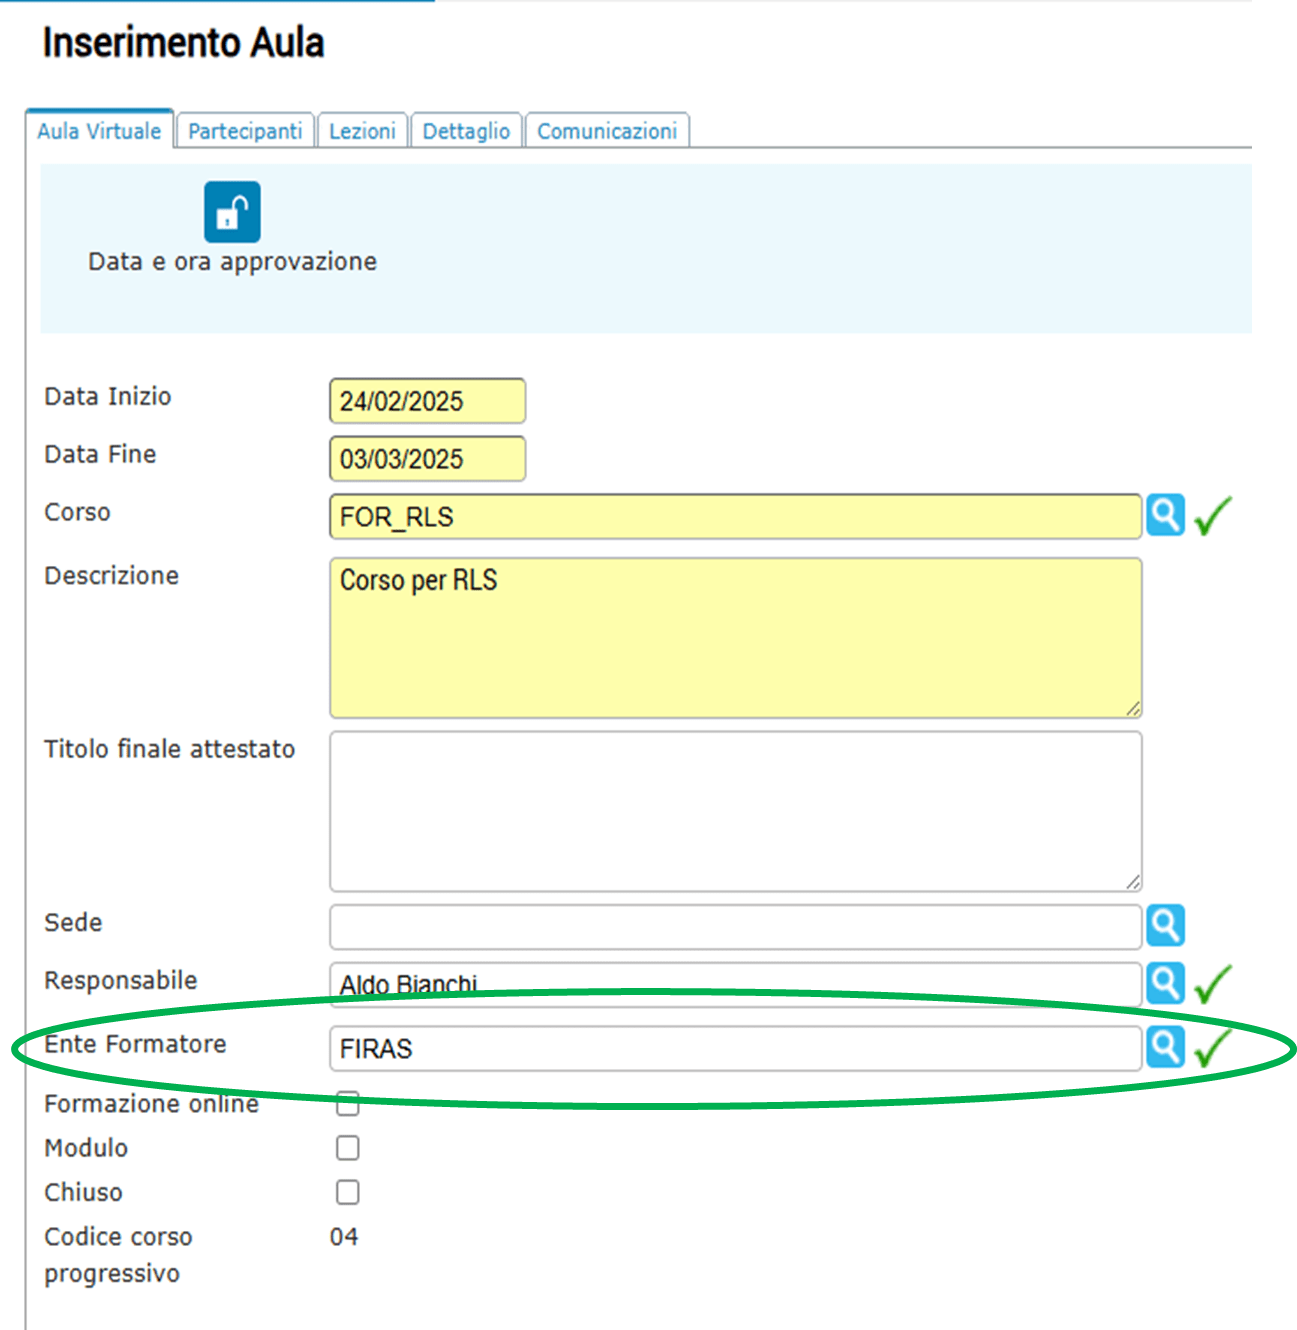Image resolution: width=1297 pixels, height=1330 pixels.
Task: Open the Corso search magnifier
Action: (1165, 515)
